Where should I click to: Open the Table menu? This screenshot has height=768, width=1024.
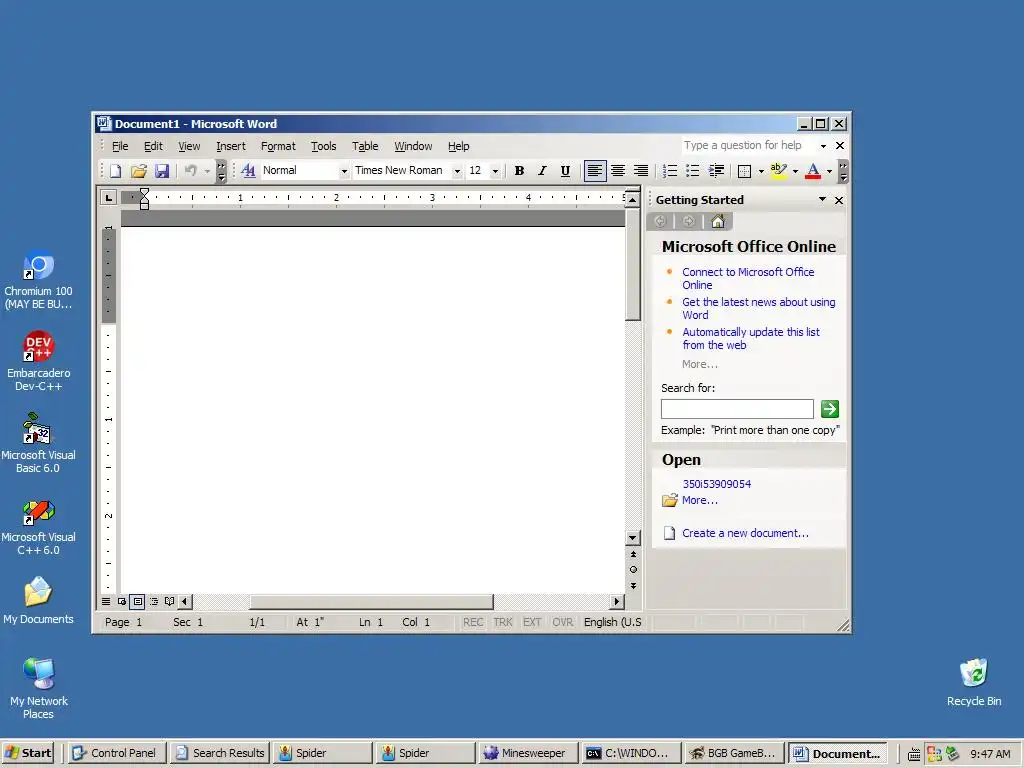click(x=365, y=146)
